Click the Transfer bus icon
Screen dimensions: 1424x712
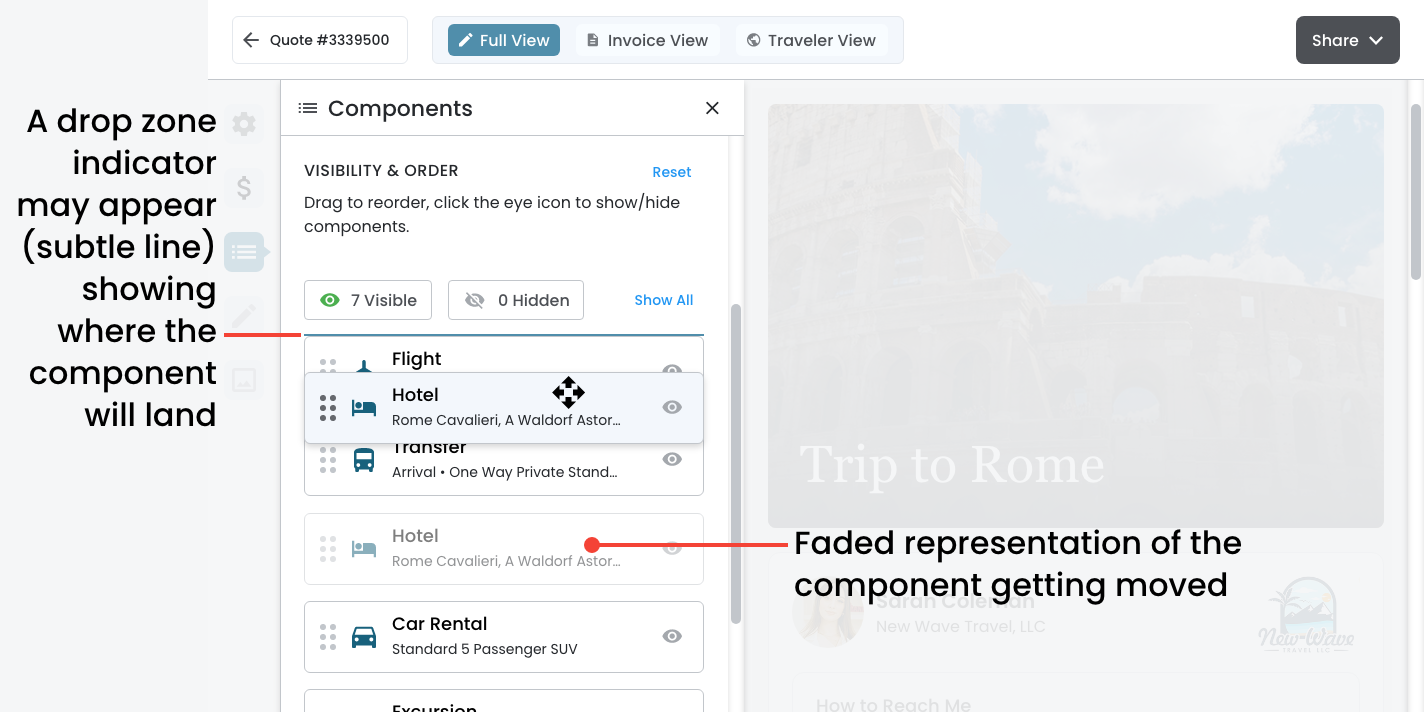(x=364, y=460)
